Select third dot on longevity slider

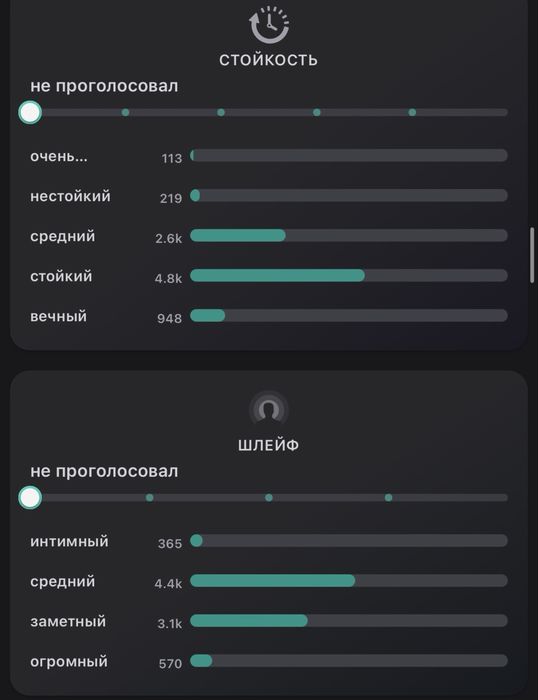[317, 112]
